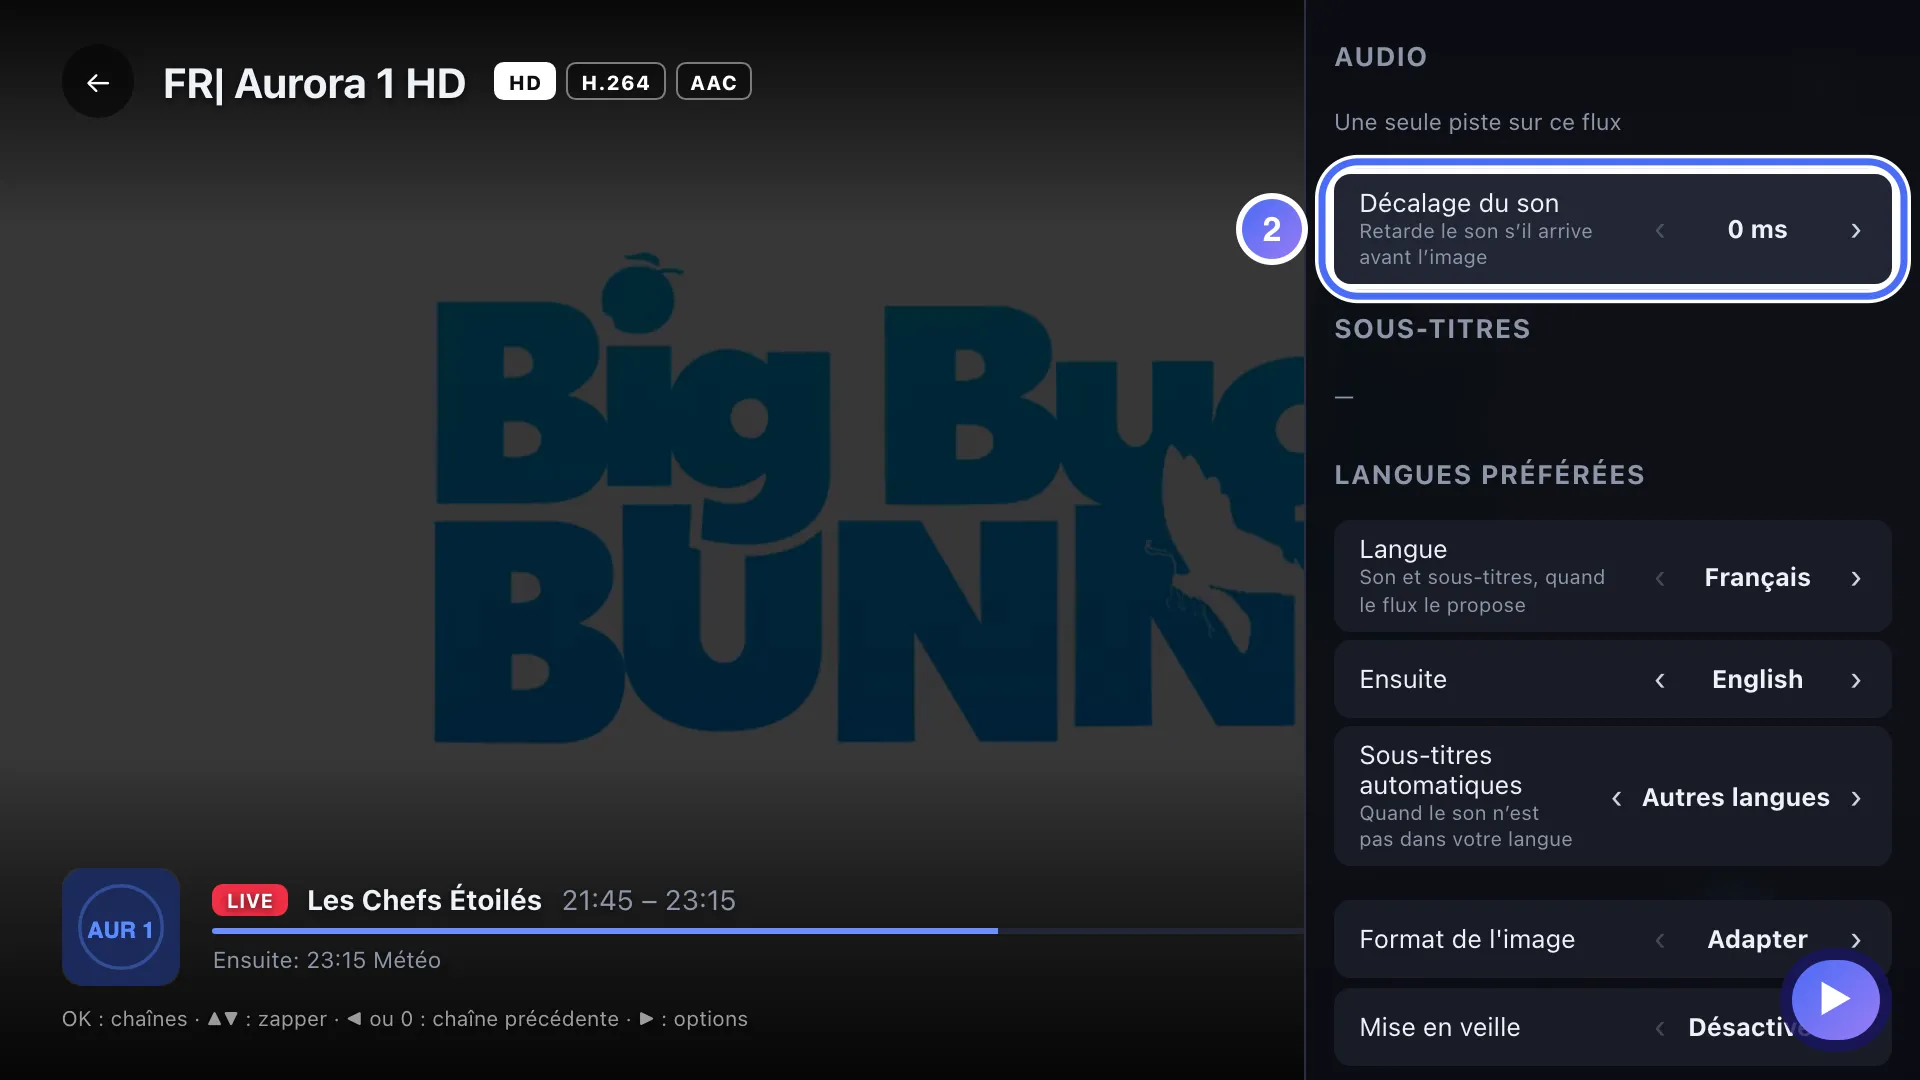The image size is (1920, 1080).
Task: Click the Français language value
Action: pos(1757,578)
